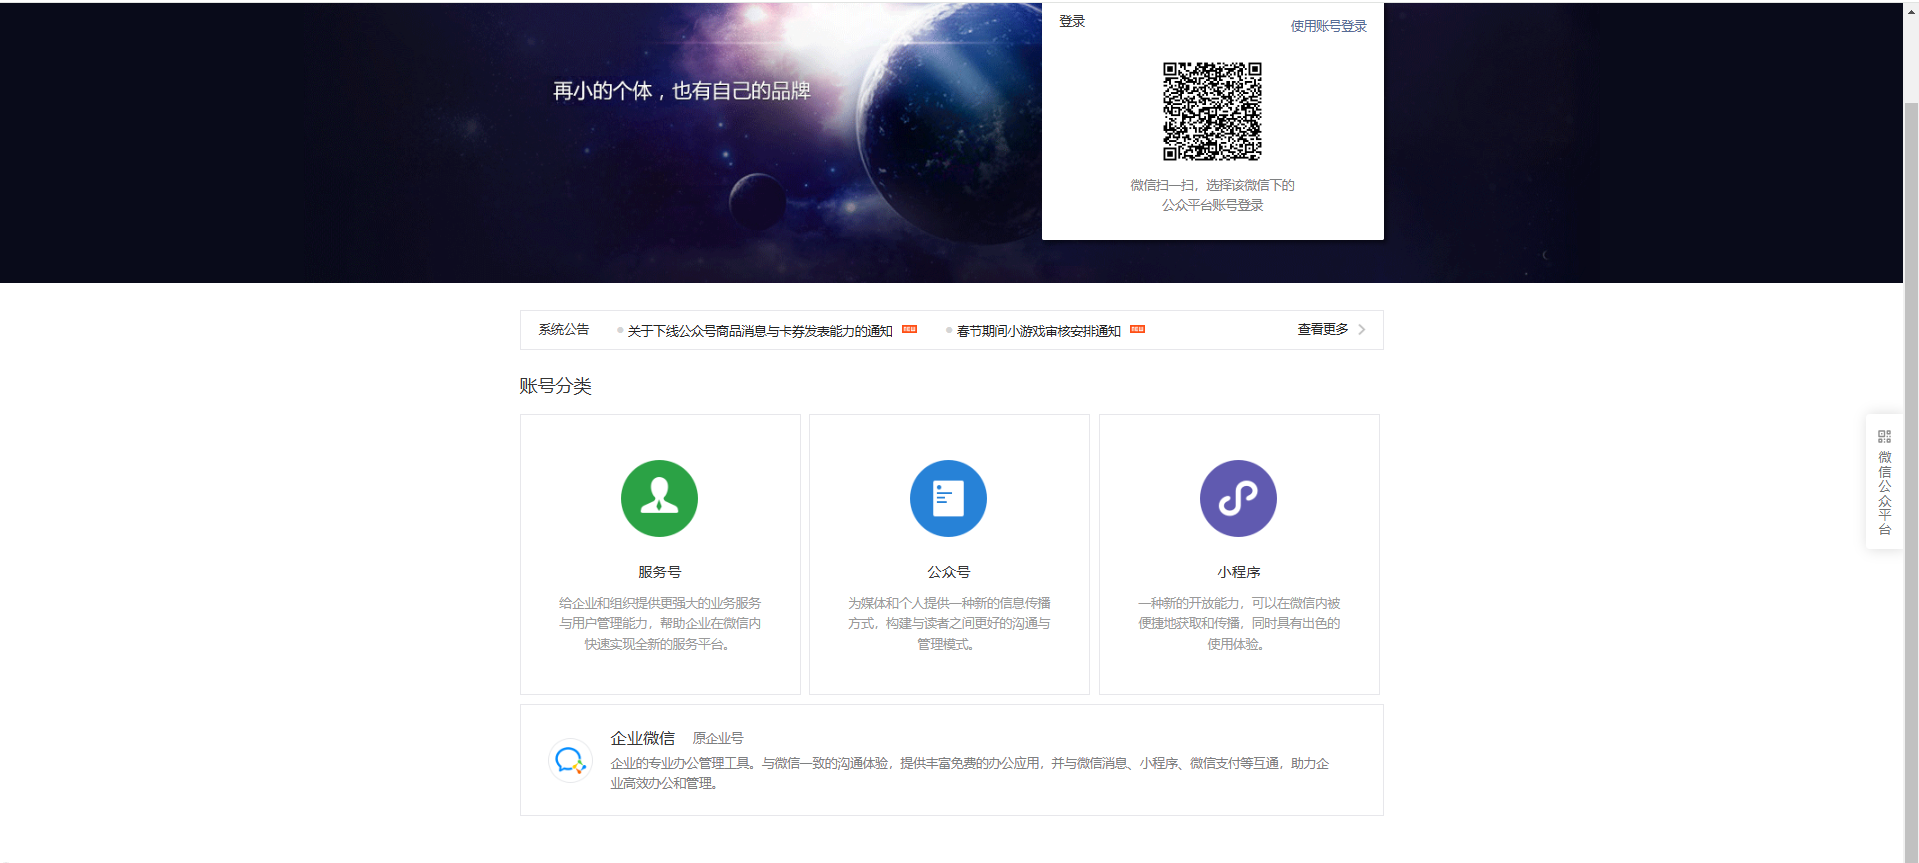Click the 小程序 description starting 一种新的开放能力

(1238, 623)
